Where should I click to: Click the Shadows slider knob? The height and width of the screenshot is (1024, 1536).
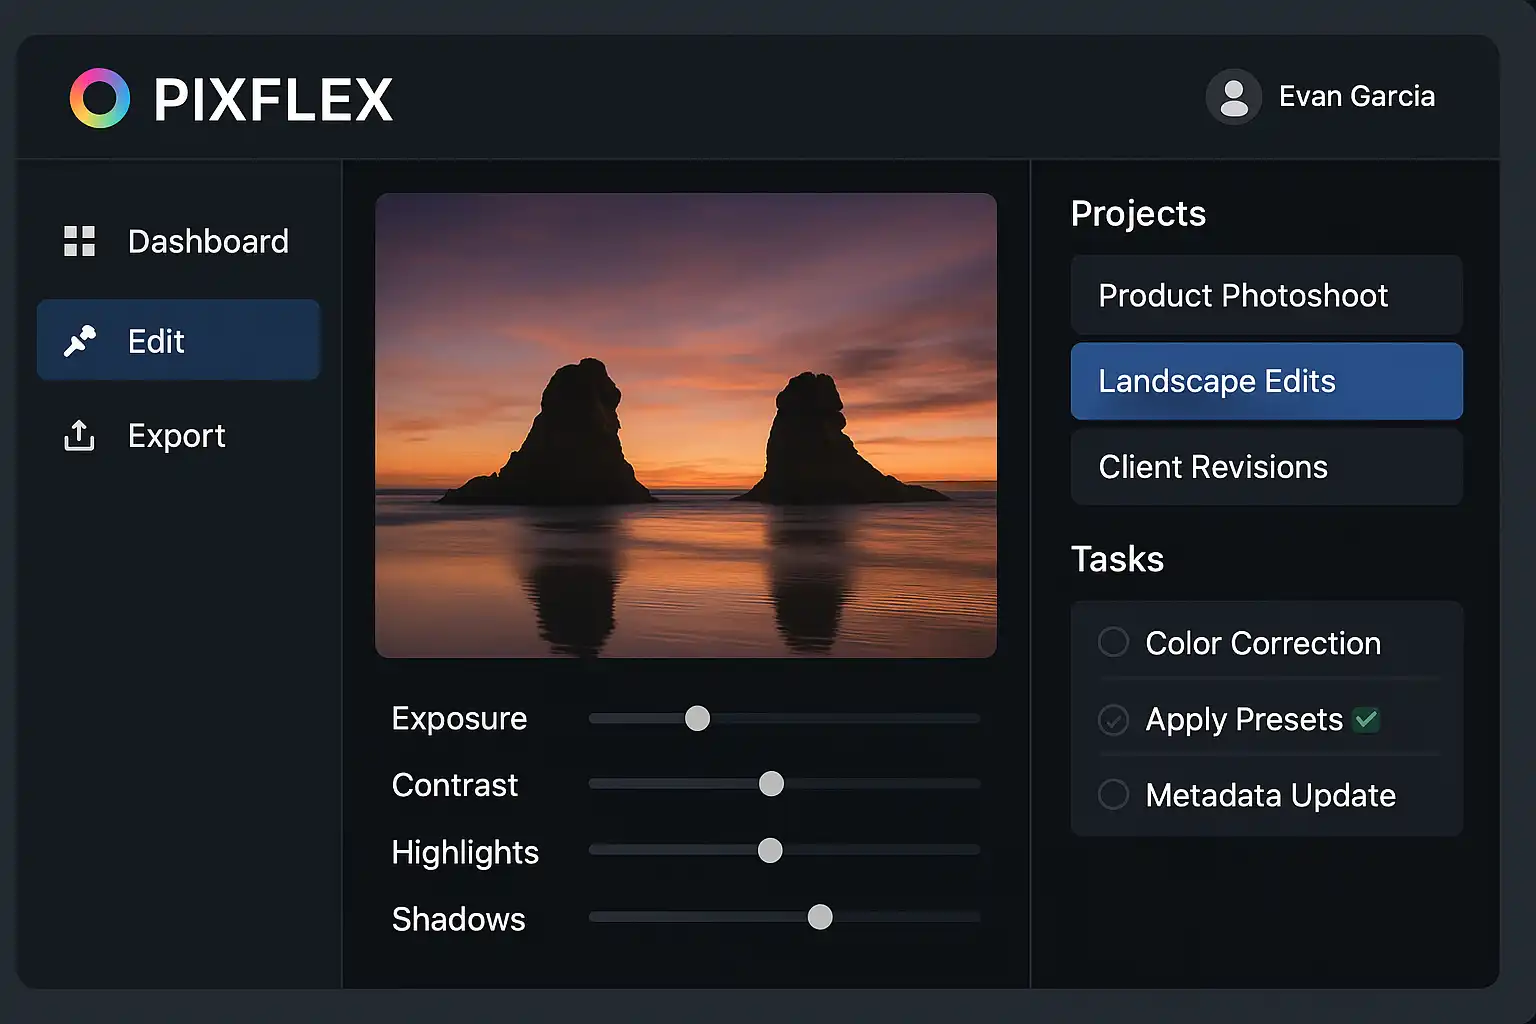(820, 917)
